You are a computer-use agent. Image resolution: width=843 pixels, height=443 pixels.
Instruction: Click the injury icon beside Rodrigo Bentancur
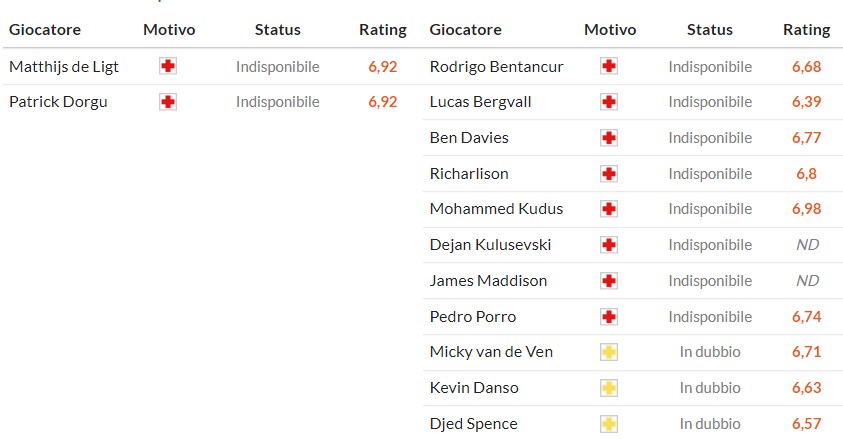(609, 67)
